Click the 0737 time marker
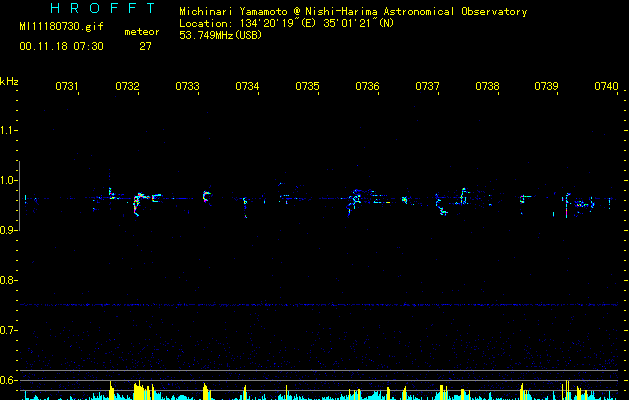Viewport: 629px width, 400px height. point(427,86)
